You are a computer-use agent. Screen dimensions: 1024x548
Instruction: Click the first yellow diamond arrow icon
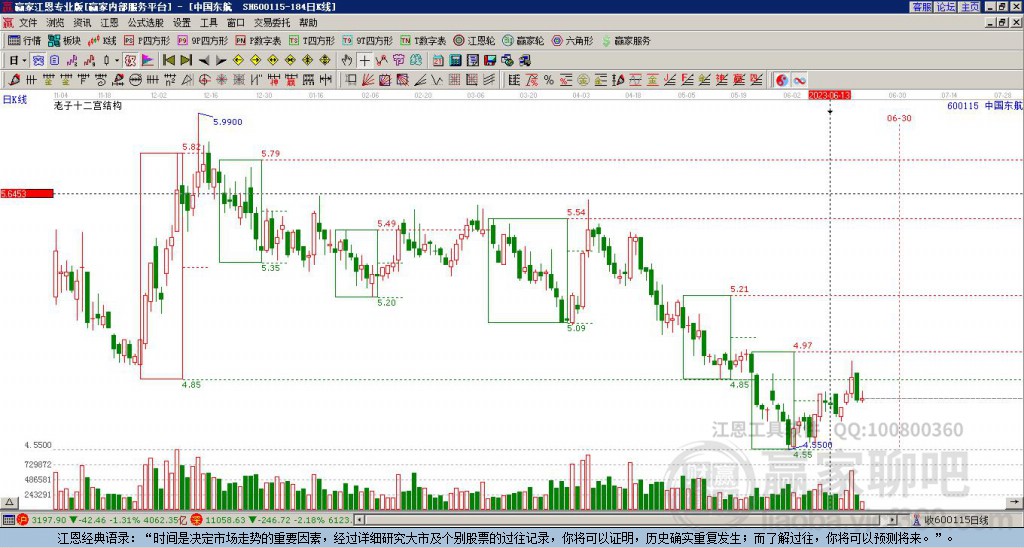[x=238, y=61]
